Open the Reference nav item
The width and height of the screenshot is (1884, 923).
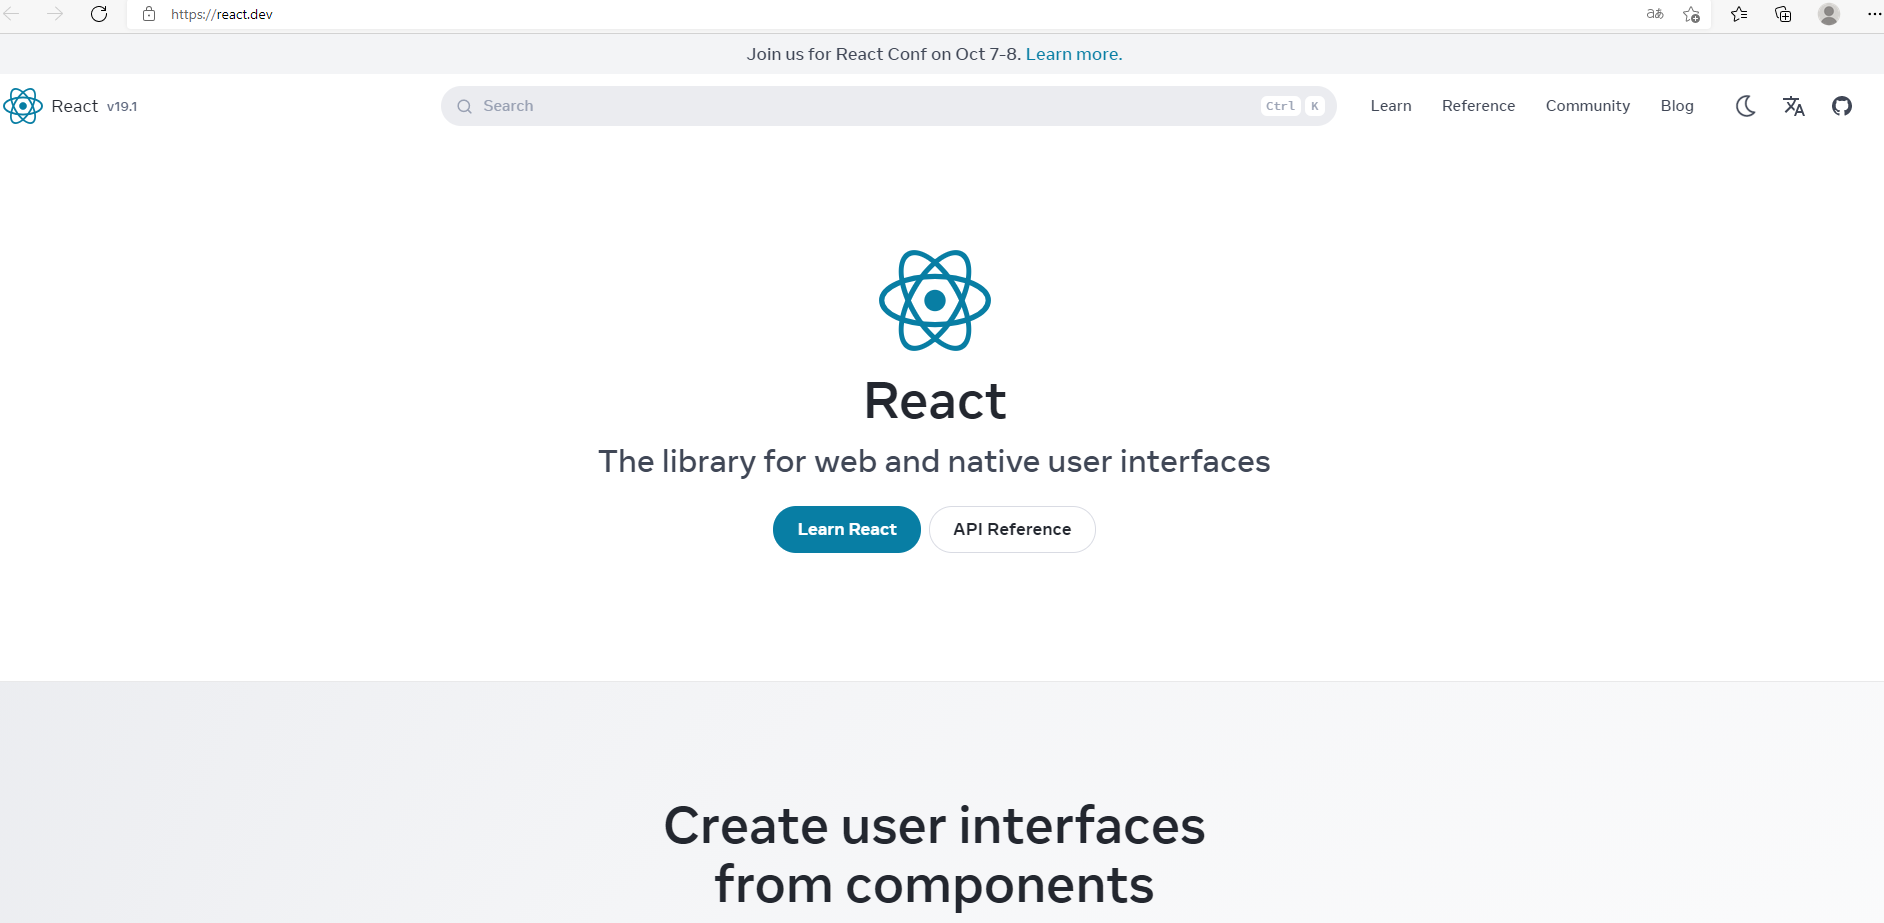(1478, 106)
